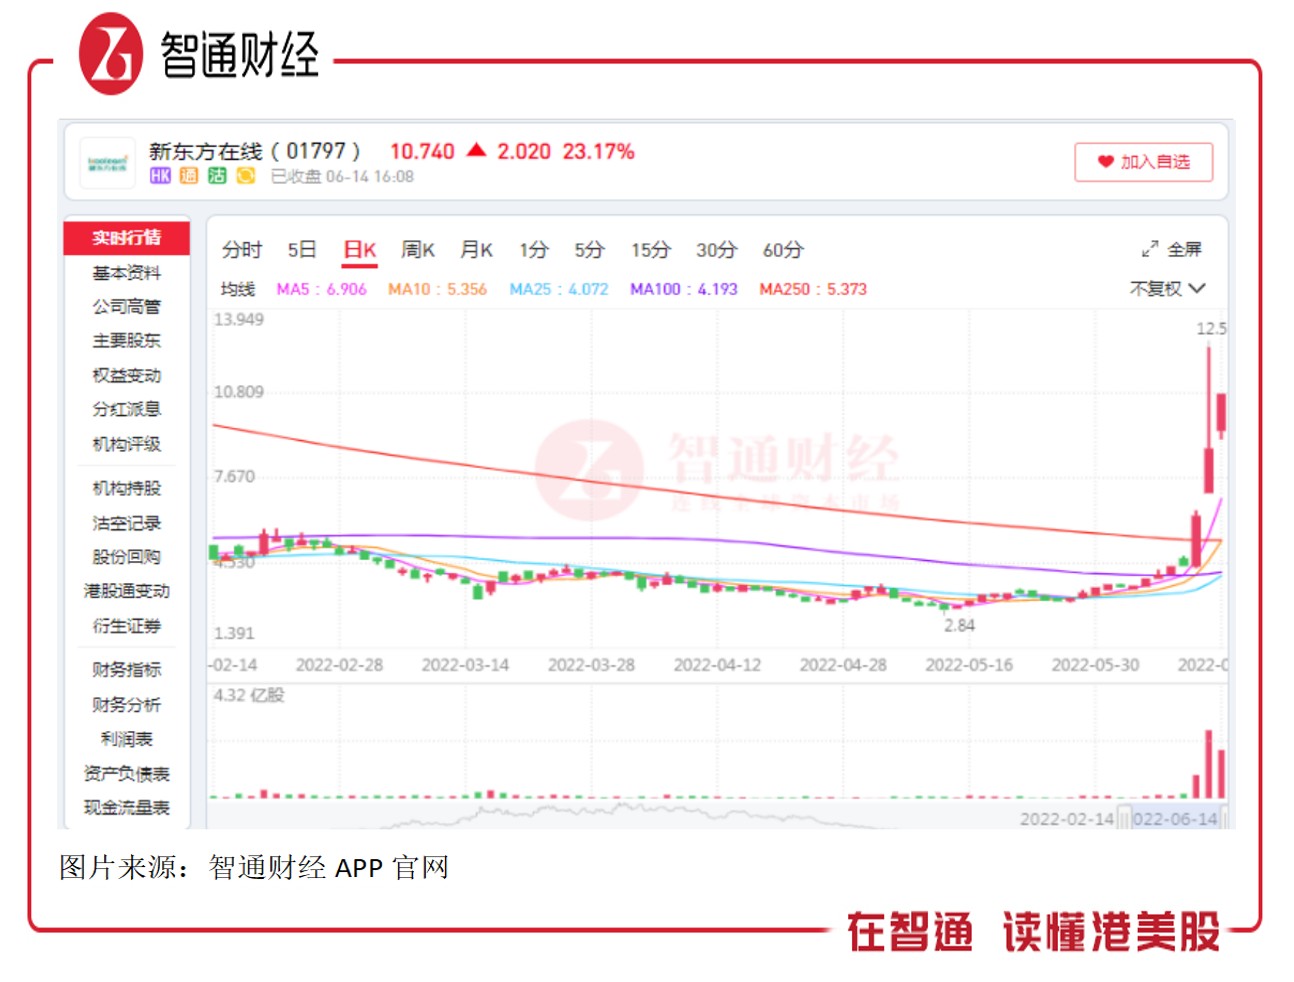This screenshot has width=1294, height=982.
Task: Open 基本资料 in sidebar
Action: tap(127, 273)
